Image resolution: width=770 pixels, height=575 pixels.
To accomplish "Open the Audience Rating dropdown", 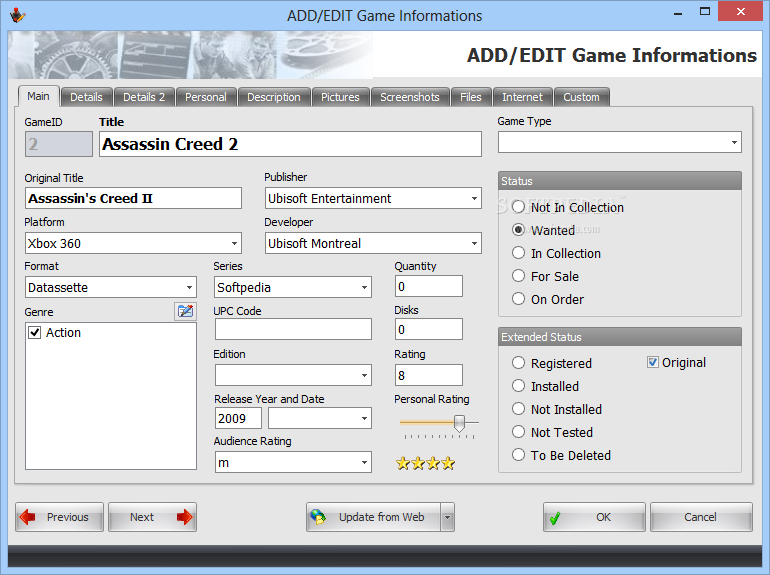I will point(364,462).
